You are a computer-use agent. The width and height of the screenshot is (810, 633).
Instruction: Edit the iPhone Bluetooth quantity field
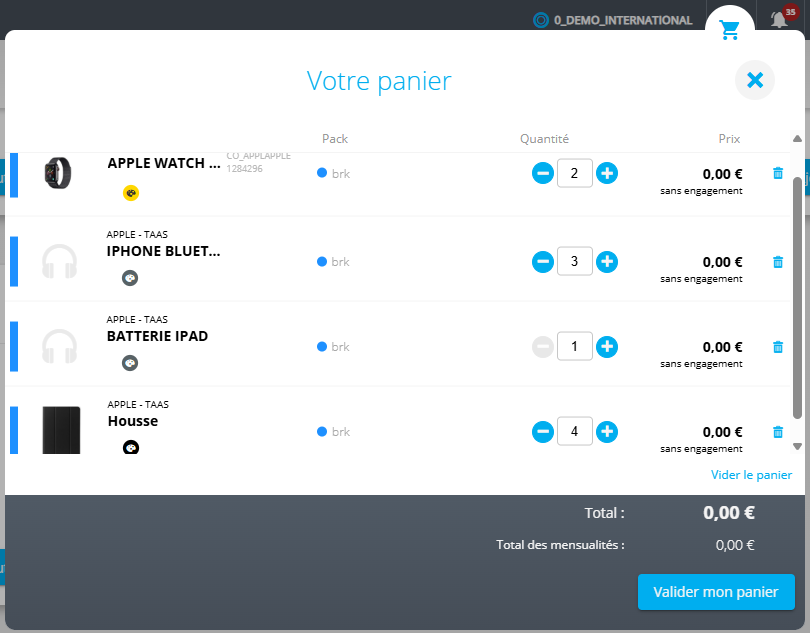click(574, 261)
